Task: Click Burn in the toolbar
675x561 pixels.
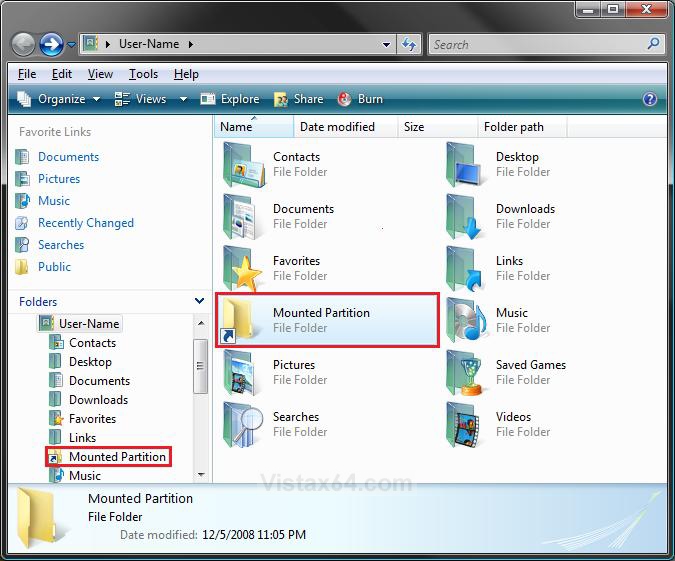Action: 360,99
